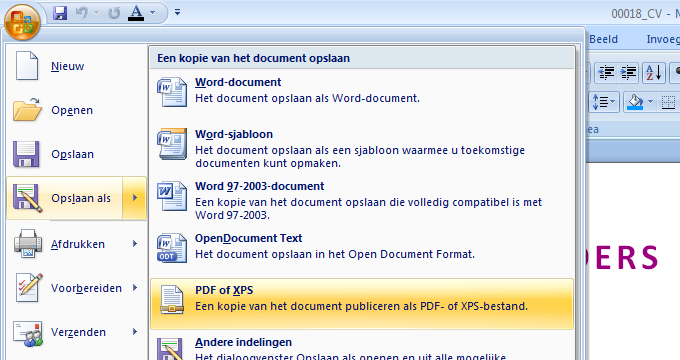Click 'Een kopie van het document opslaan' header
Image resolution: width=680 pixels, height=360 pixels.
coord(253,58)
